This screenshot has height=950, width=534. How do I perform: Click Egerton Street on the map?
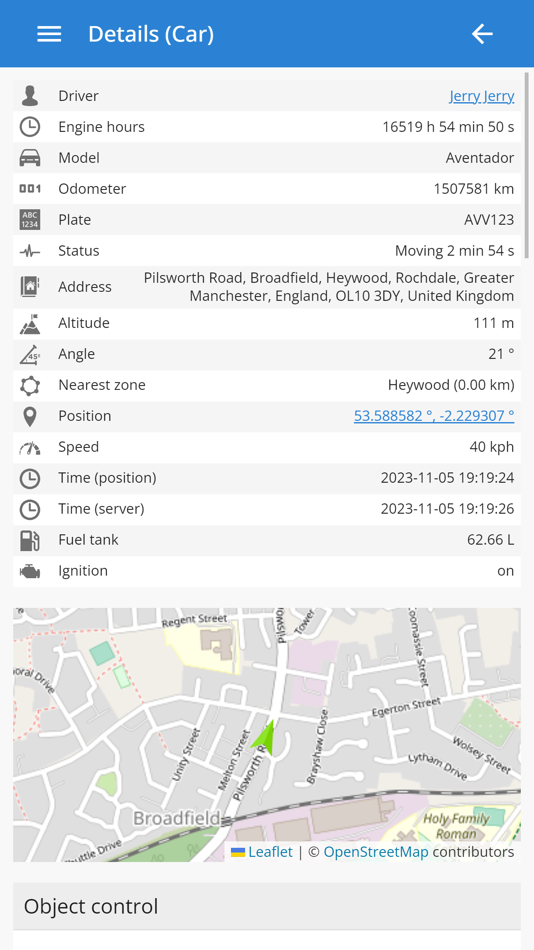coord(406,707)
